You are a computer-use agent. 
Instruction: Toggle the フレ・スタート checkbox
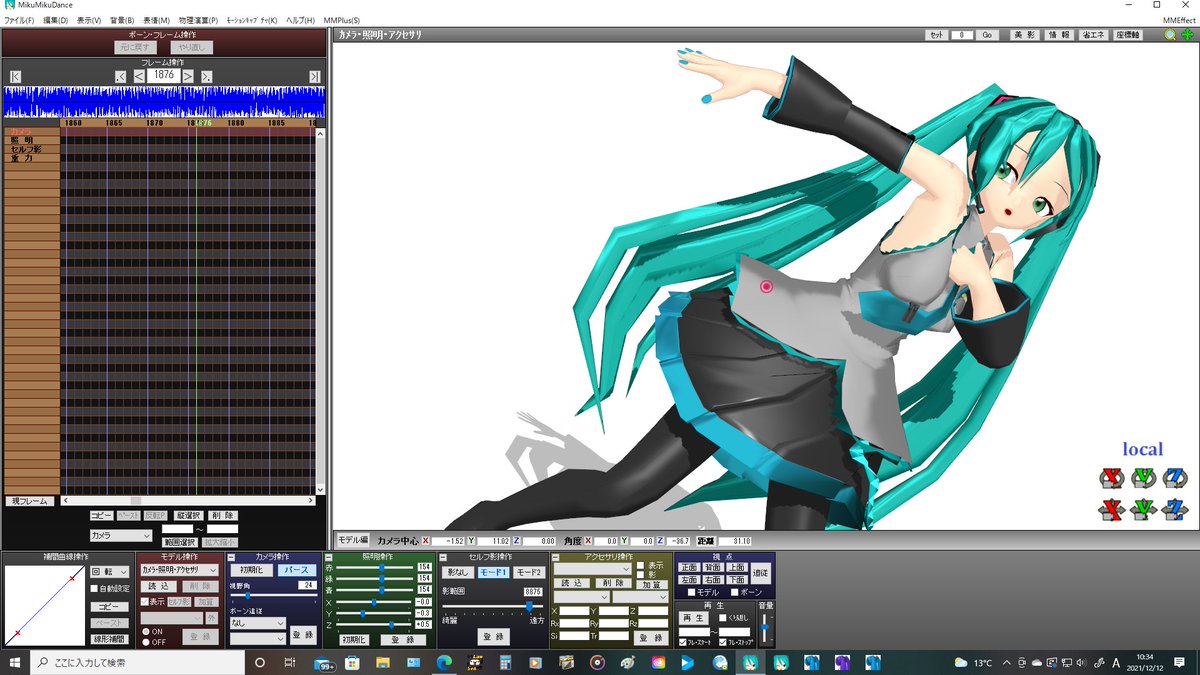pyautogui.click(x=683, y=642)
